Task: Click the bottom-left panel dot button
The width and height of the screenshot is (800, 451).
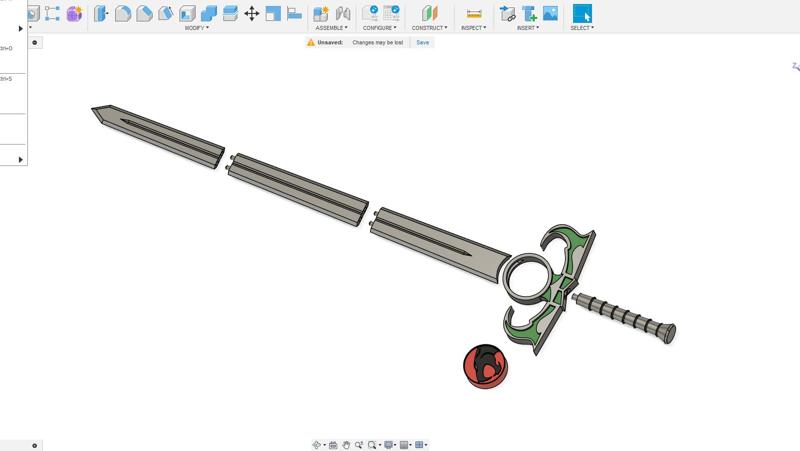Action: [x=35, y=445]
